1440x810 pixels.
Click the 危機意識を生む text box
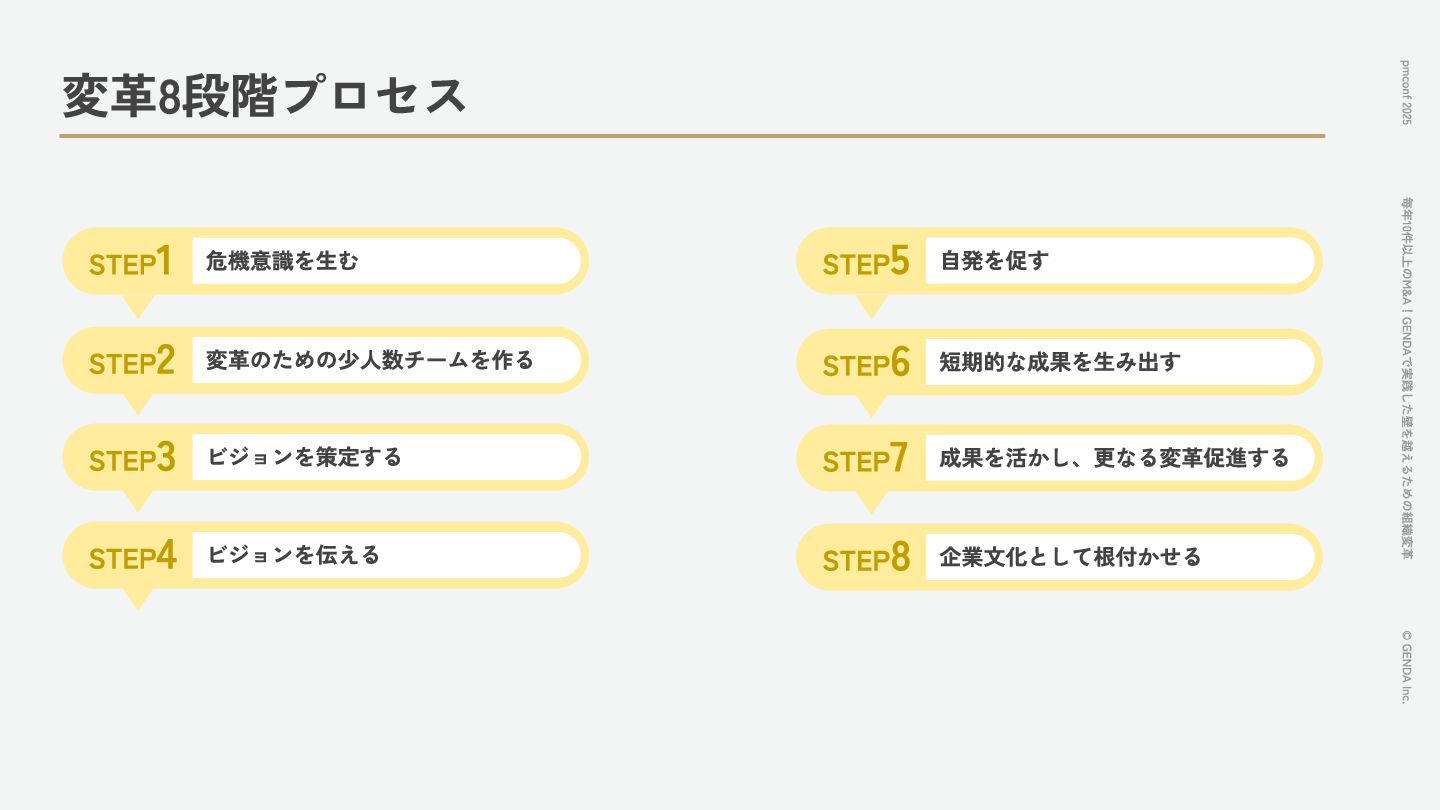(385, 261)
